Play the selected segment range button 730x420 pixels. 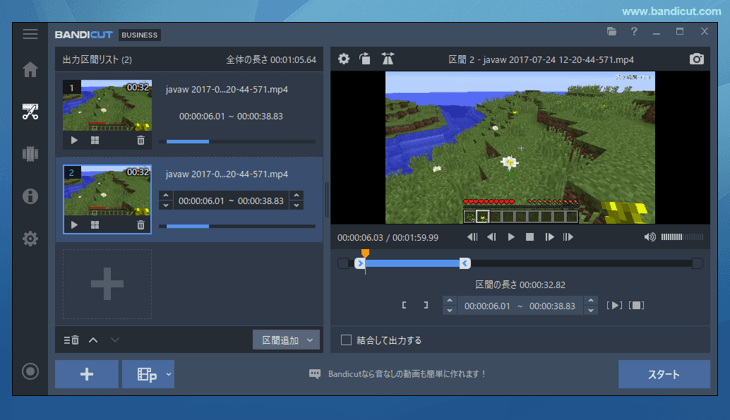tap(614, 305)
